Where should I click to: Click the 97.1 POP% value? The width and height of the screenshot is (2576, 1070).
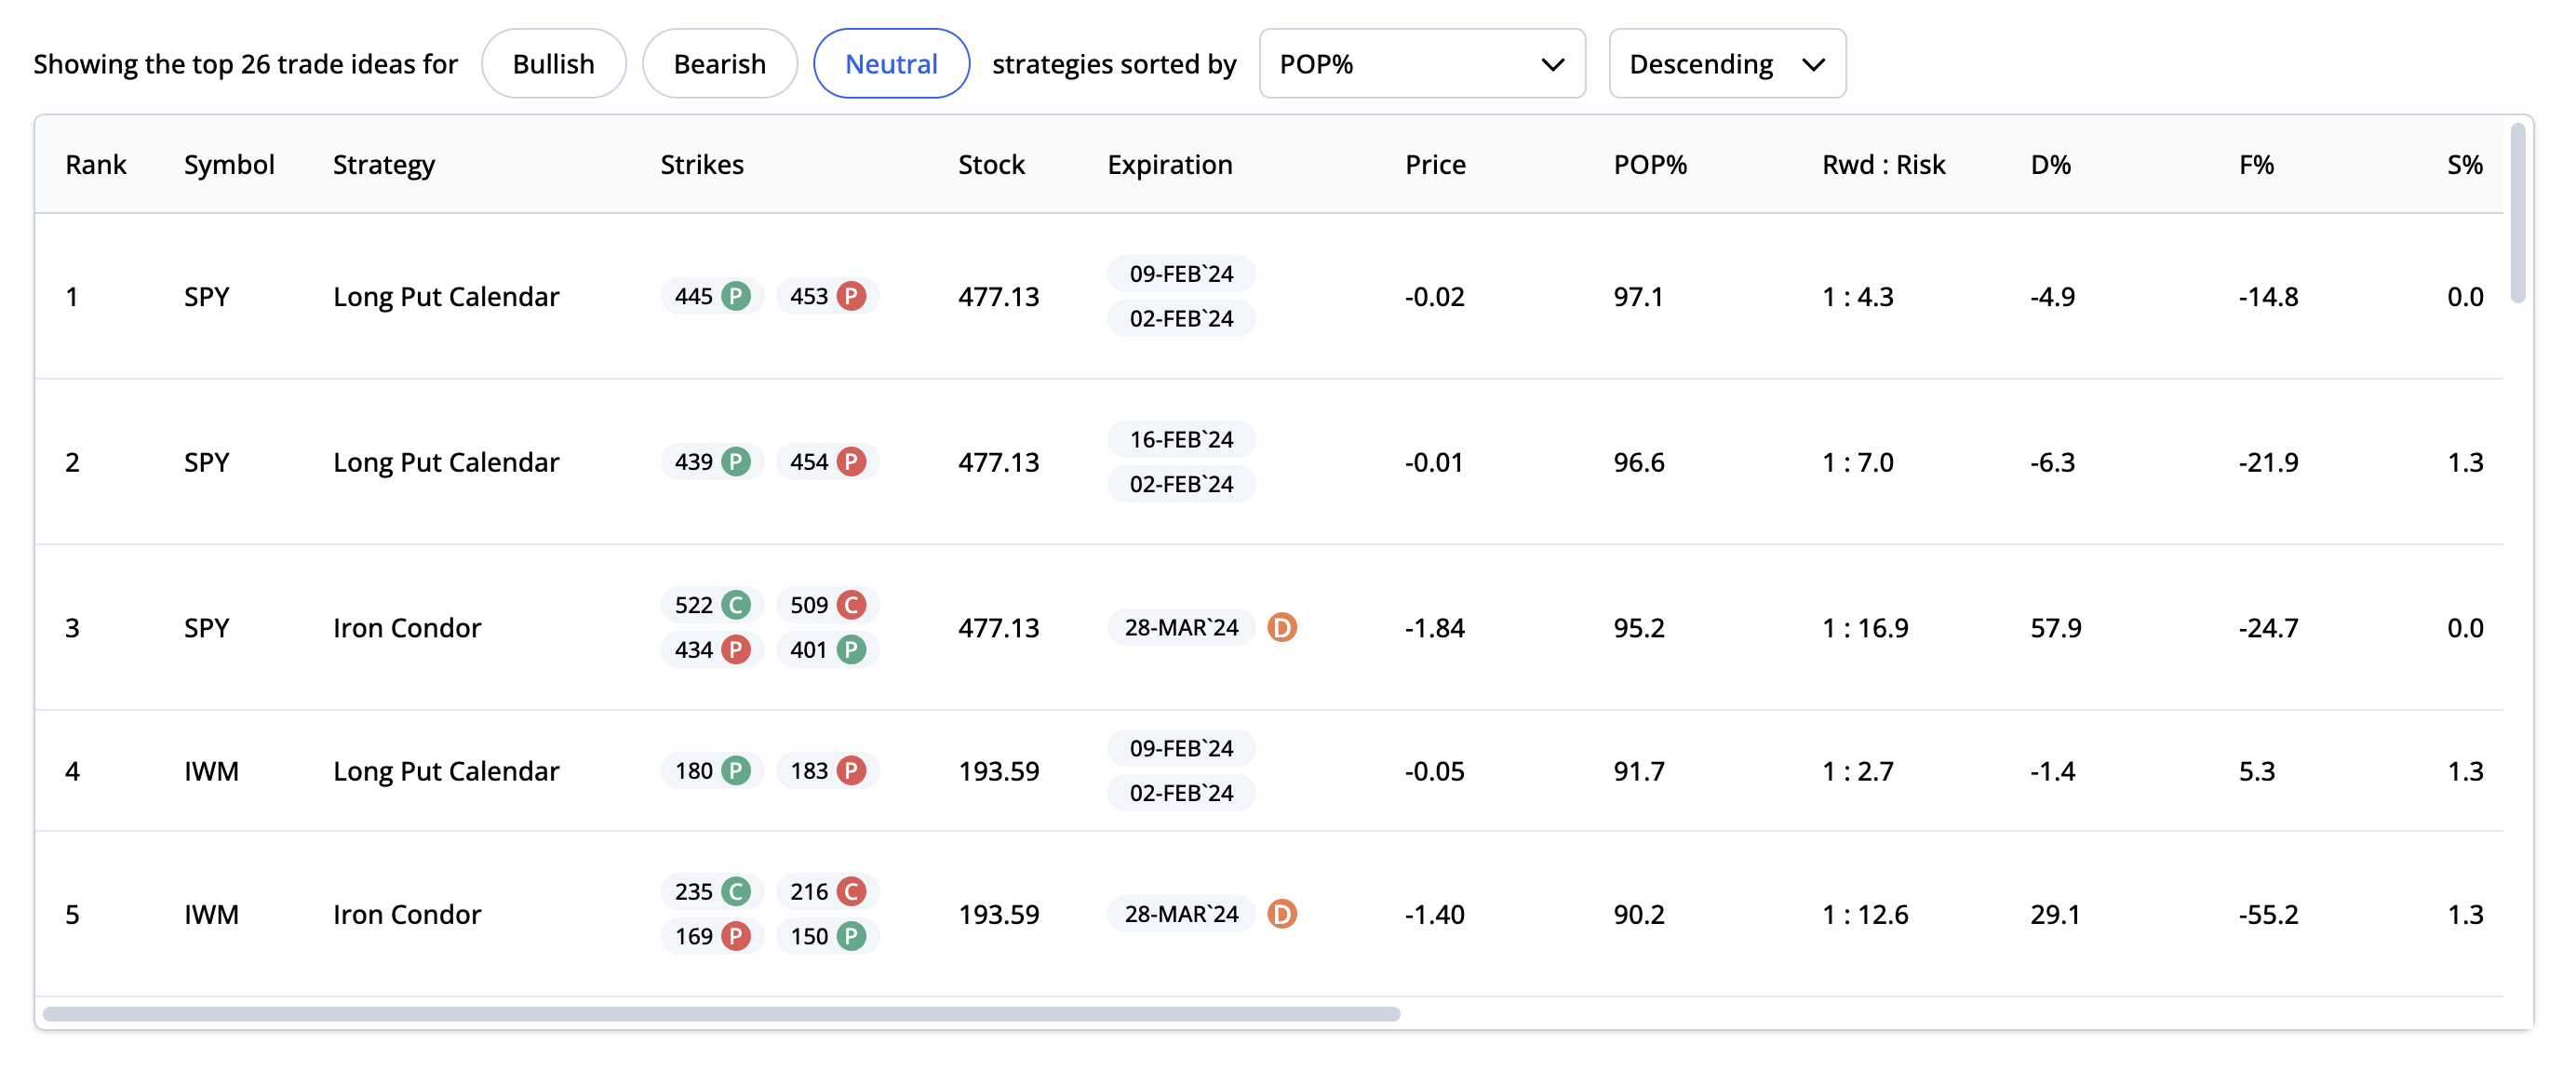(x=1638, y=297)
